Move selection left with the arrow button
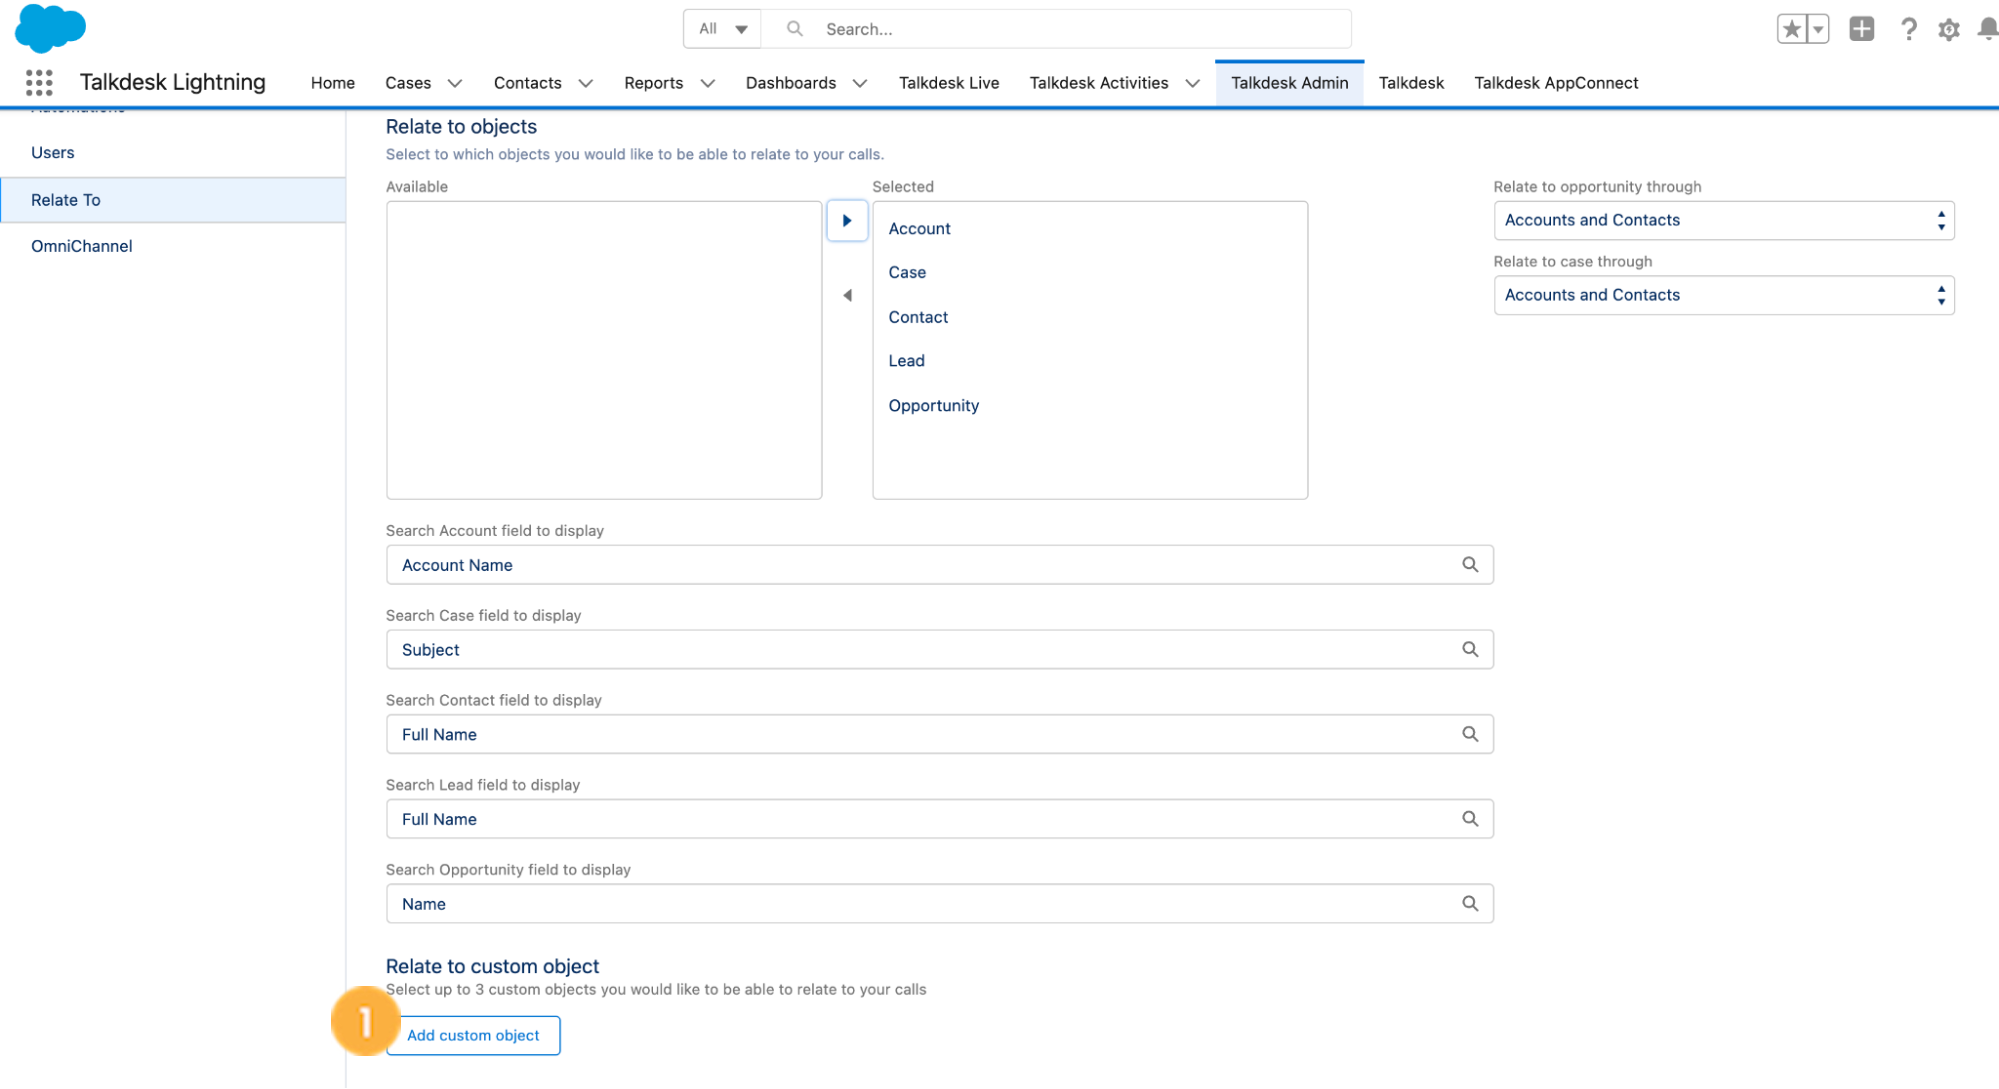Screen dimensions: 1999x1089 847,295
